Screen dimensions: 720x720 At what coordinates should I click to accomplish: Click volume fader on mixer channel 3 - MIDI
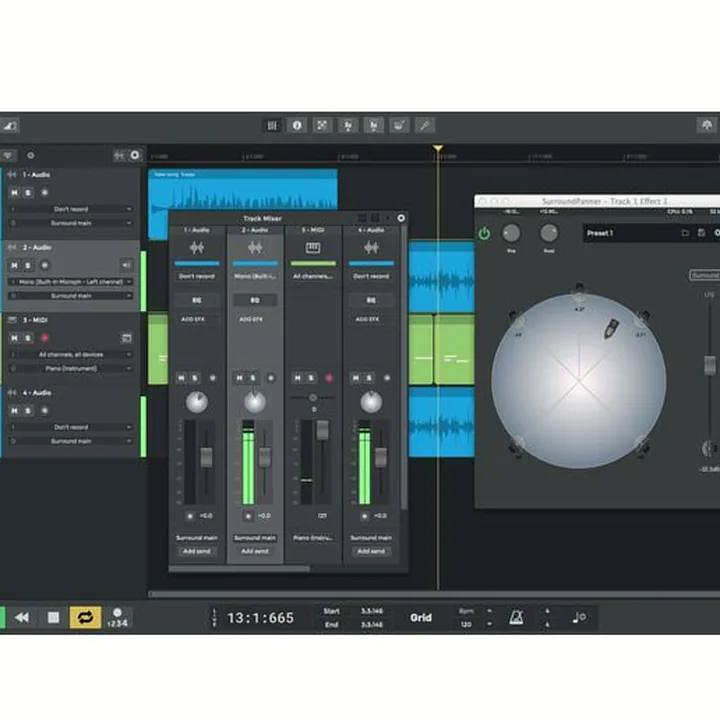tap(322, 430)
